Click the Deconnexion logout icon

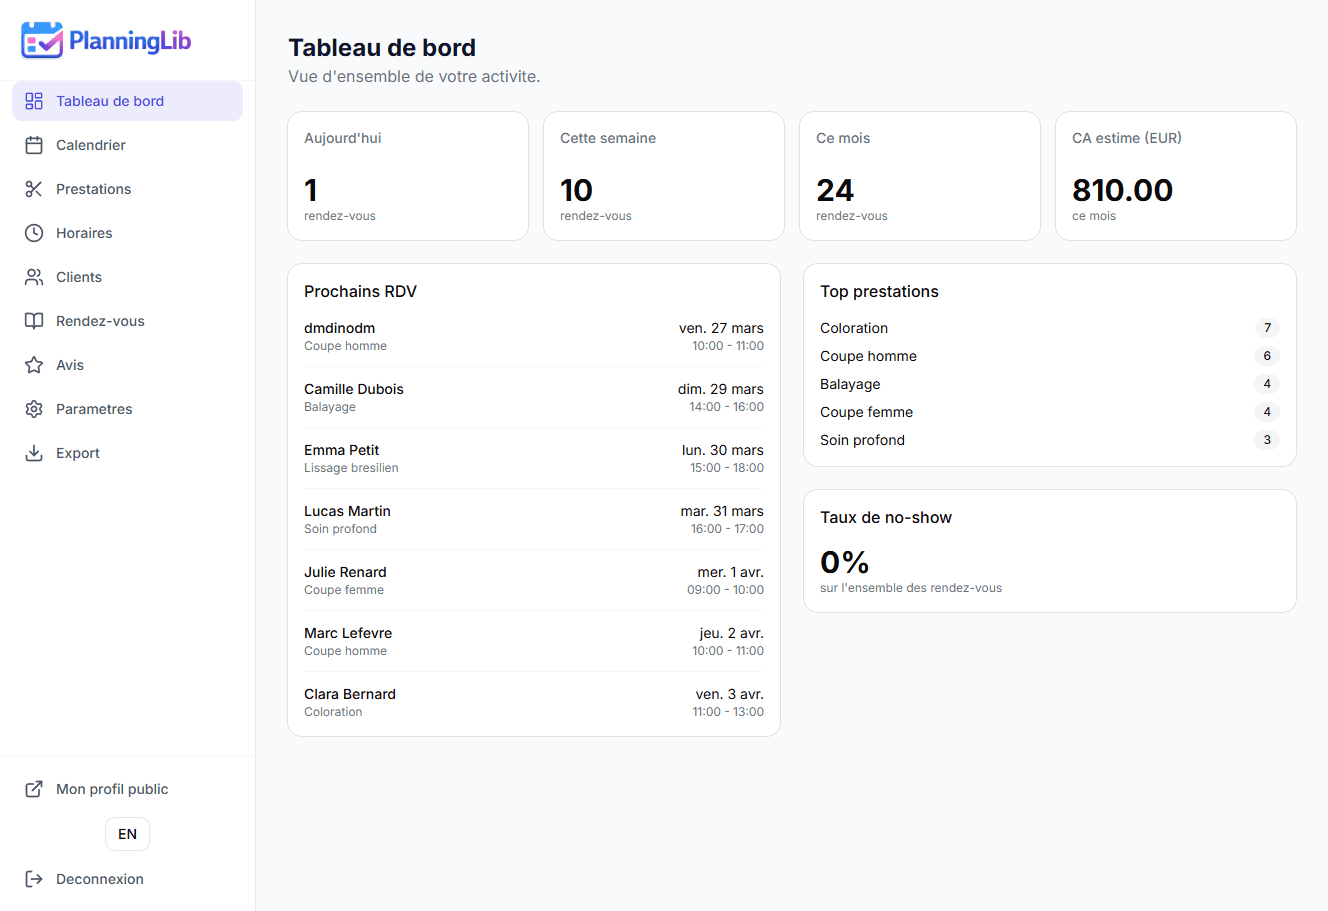[x=33, y=878]
